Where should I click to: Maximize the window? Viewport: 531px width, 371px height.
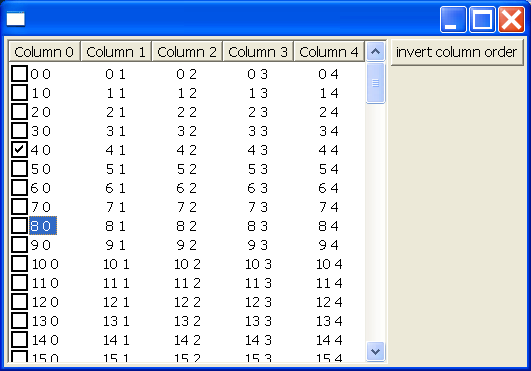tap(482, 19)
